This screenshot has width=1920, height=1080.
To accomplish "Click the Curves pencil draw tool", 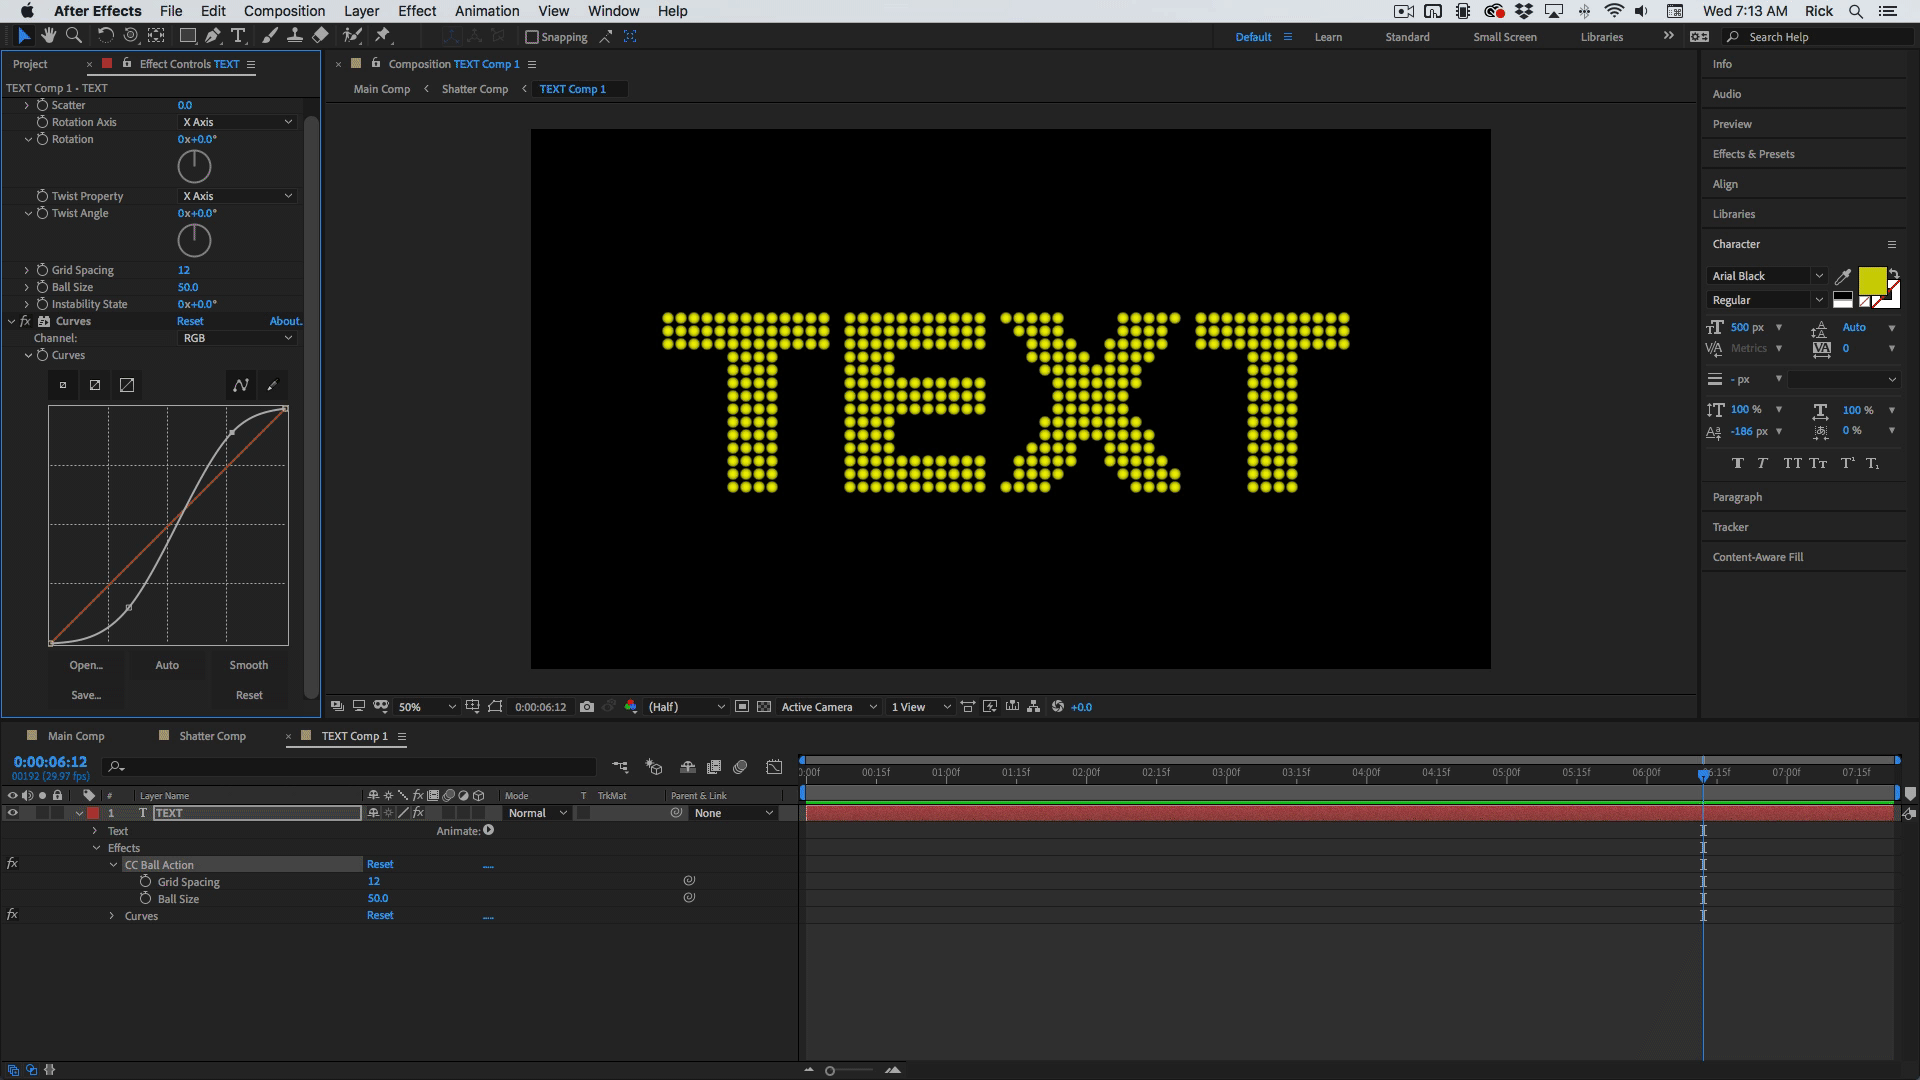I will pos(272,385).
